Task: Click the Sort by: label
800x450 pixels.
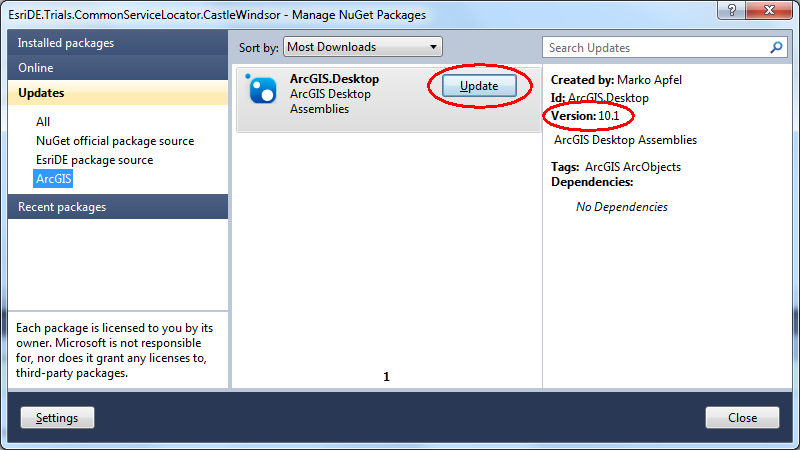Action: (x=259, y=47)
